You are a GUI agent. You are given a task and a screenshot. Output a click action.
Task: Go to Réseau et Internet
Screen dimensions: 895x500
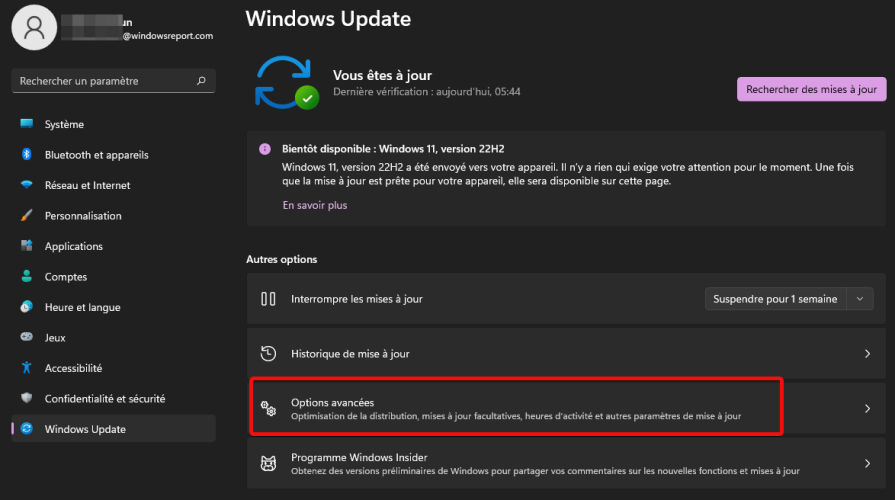[113, 185]
